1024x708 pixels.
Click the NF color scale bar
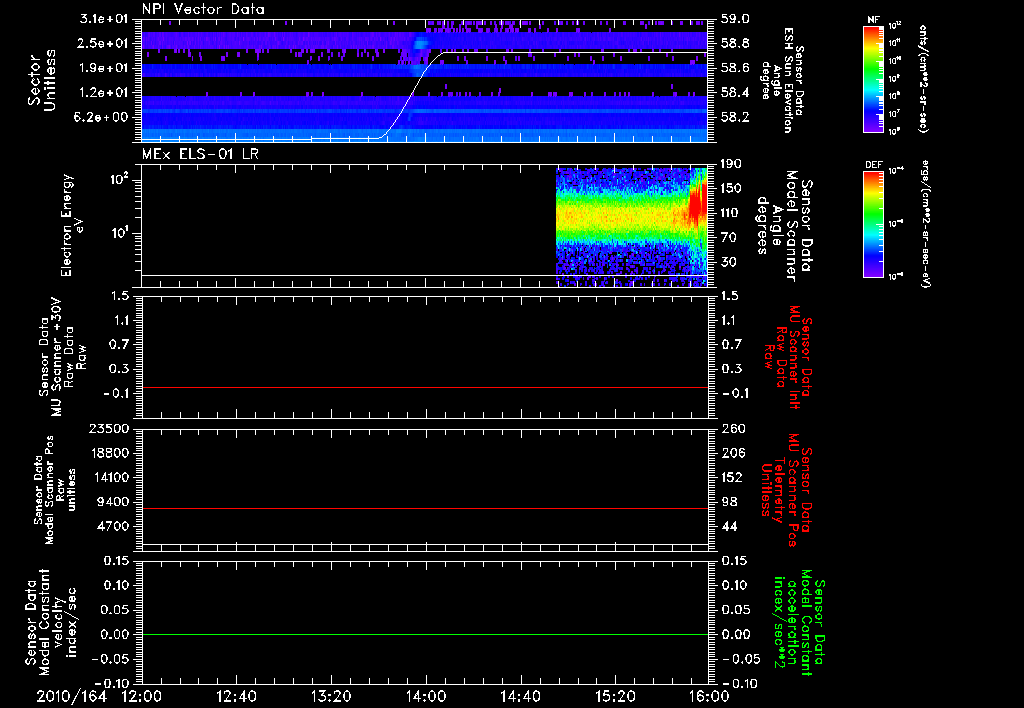coord(873,79)
